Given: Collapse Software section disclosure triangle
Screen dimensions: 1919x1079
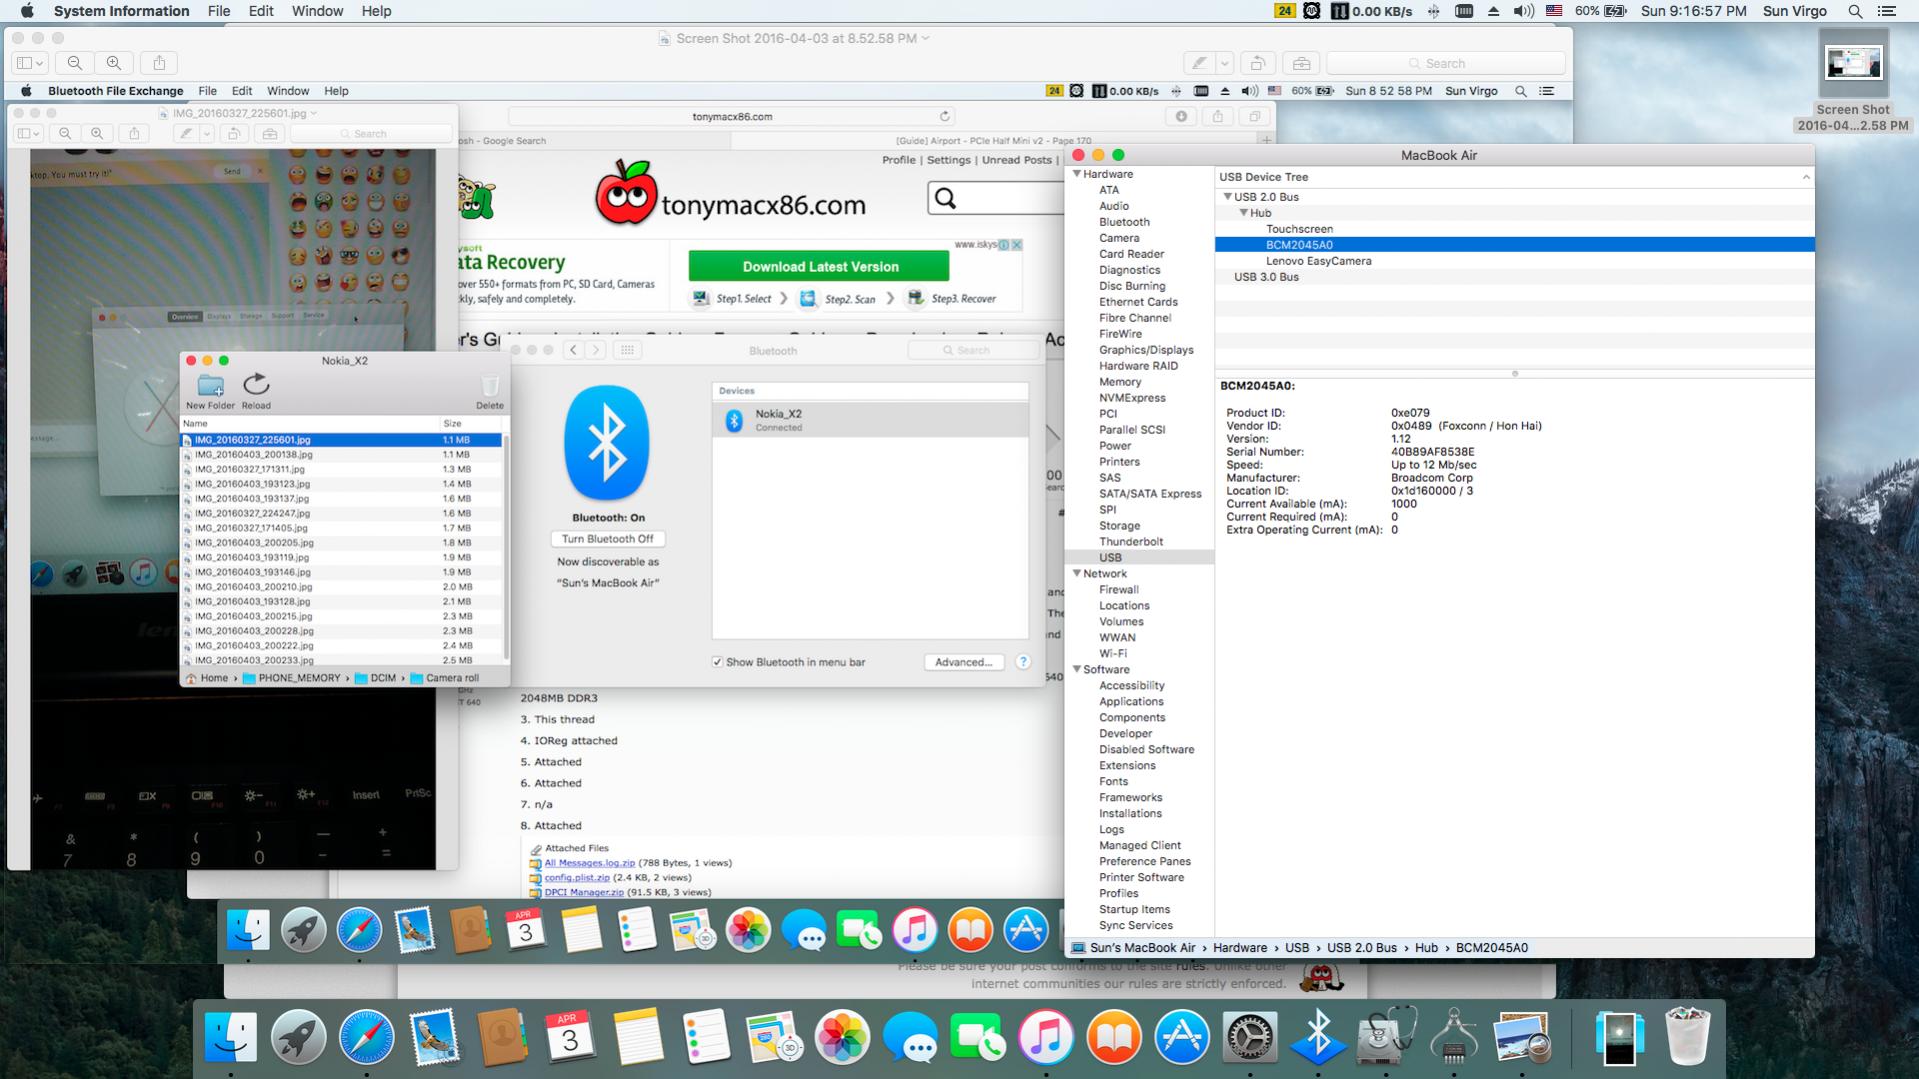Looking at the screenshot, I should [1077, 669].
